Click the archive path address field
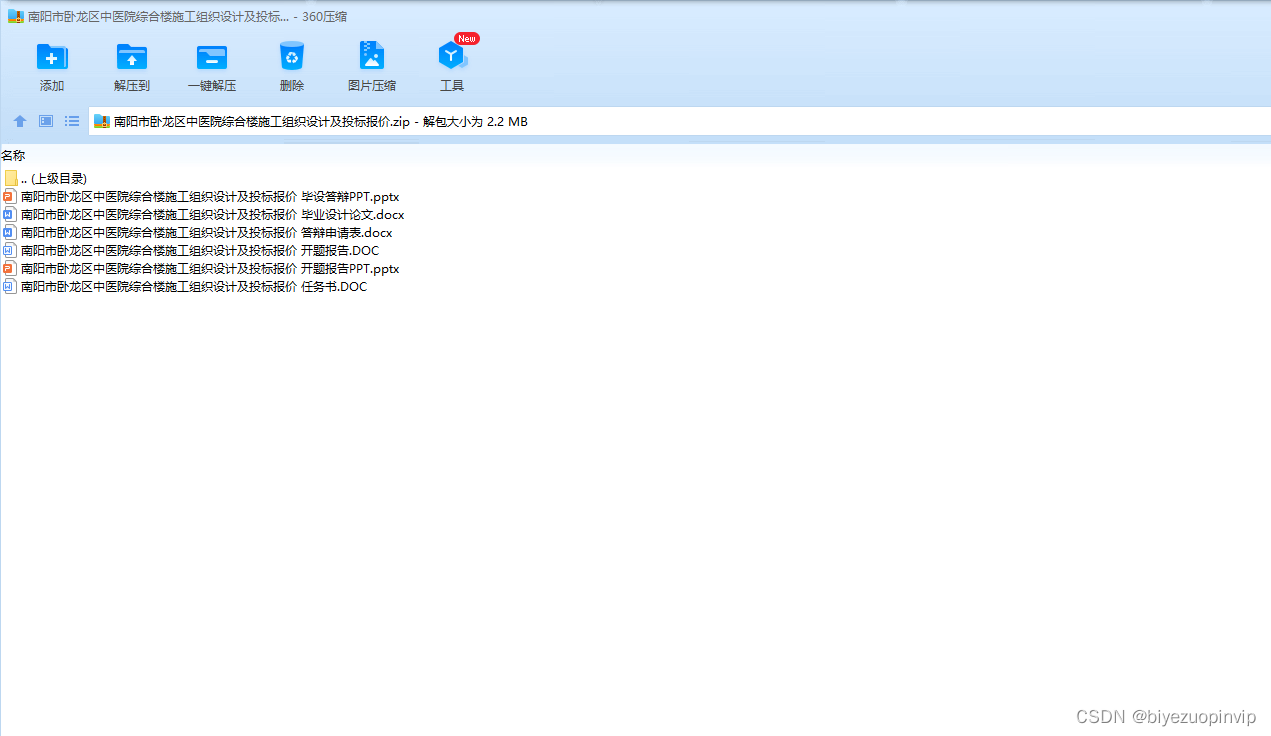The width and height of the screenshot is (1271, 736). point(679,122)
